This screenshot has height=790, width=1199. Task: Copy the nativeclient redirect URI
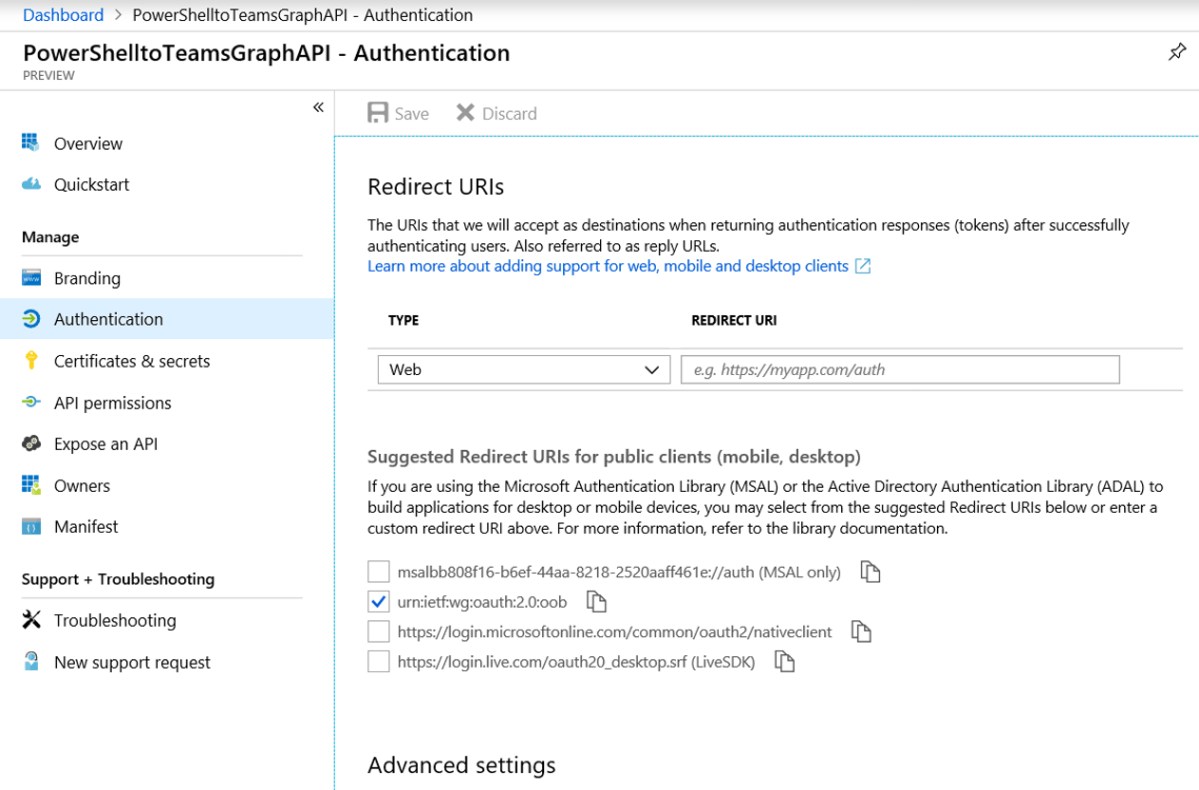click(x=861, y=632)
